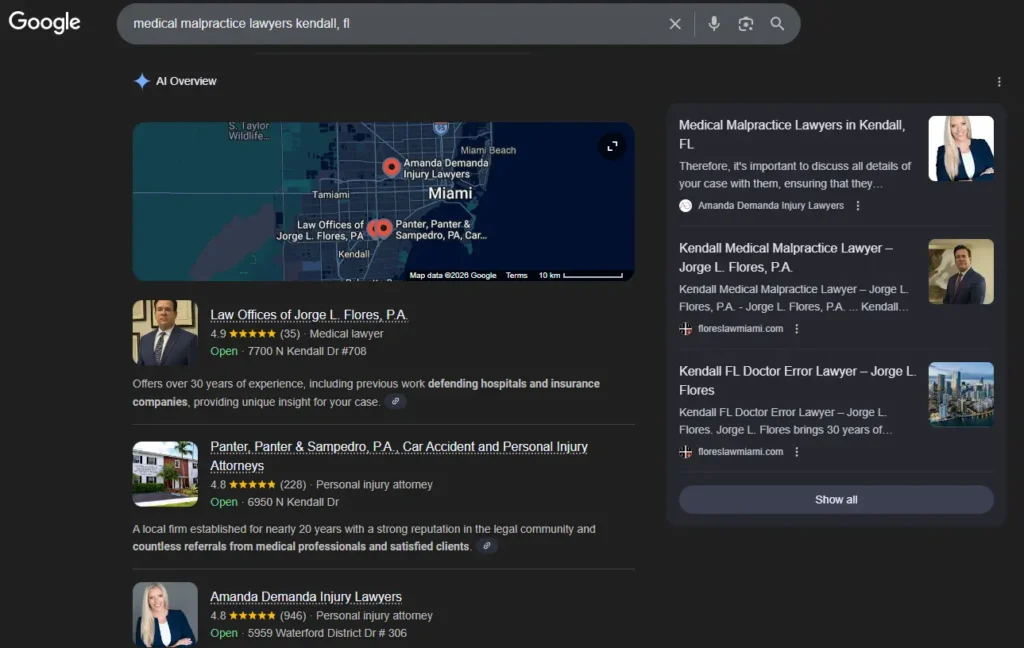
Task: Open more options beside first floreslawmiami.com source
Action: click(x=797, y=329)
